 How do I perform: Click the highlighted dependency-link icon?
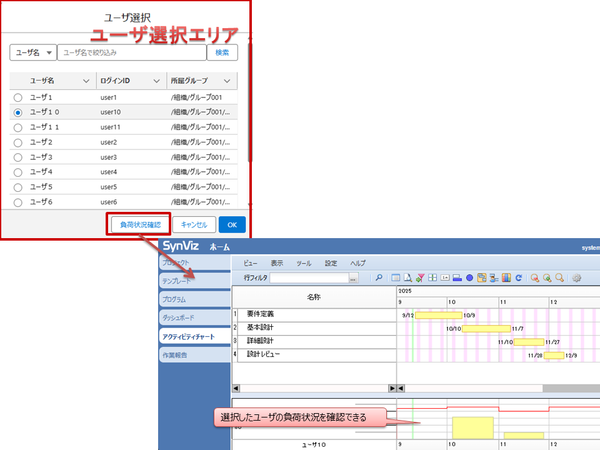click(x=482, y=278)
